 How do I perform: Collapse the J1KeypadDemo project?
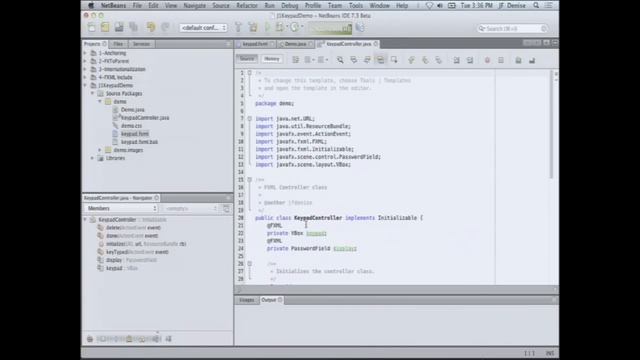(x=85, y=85)
